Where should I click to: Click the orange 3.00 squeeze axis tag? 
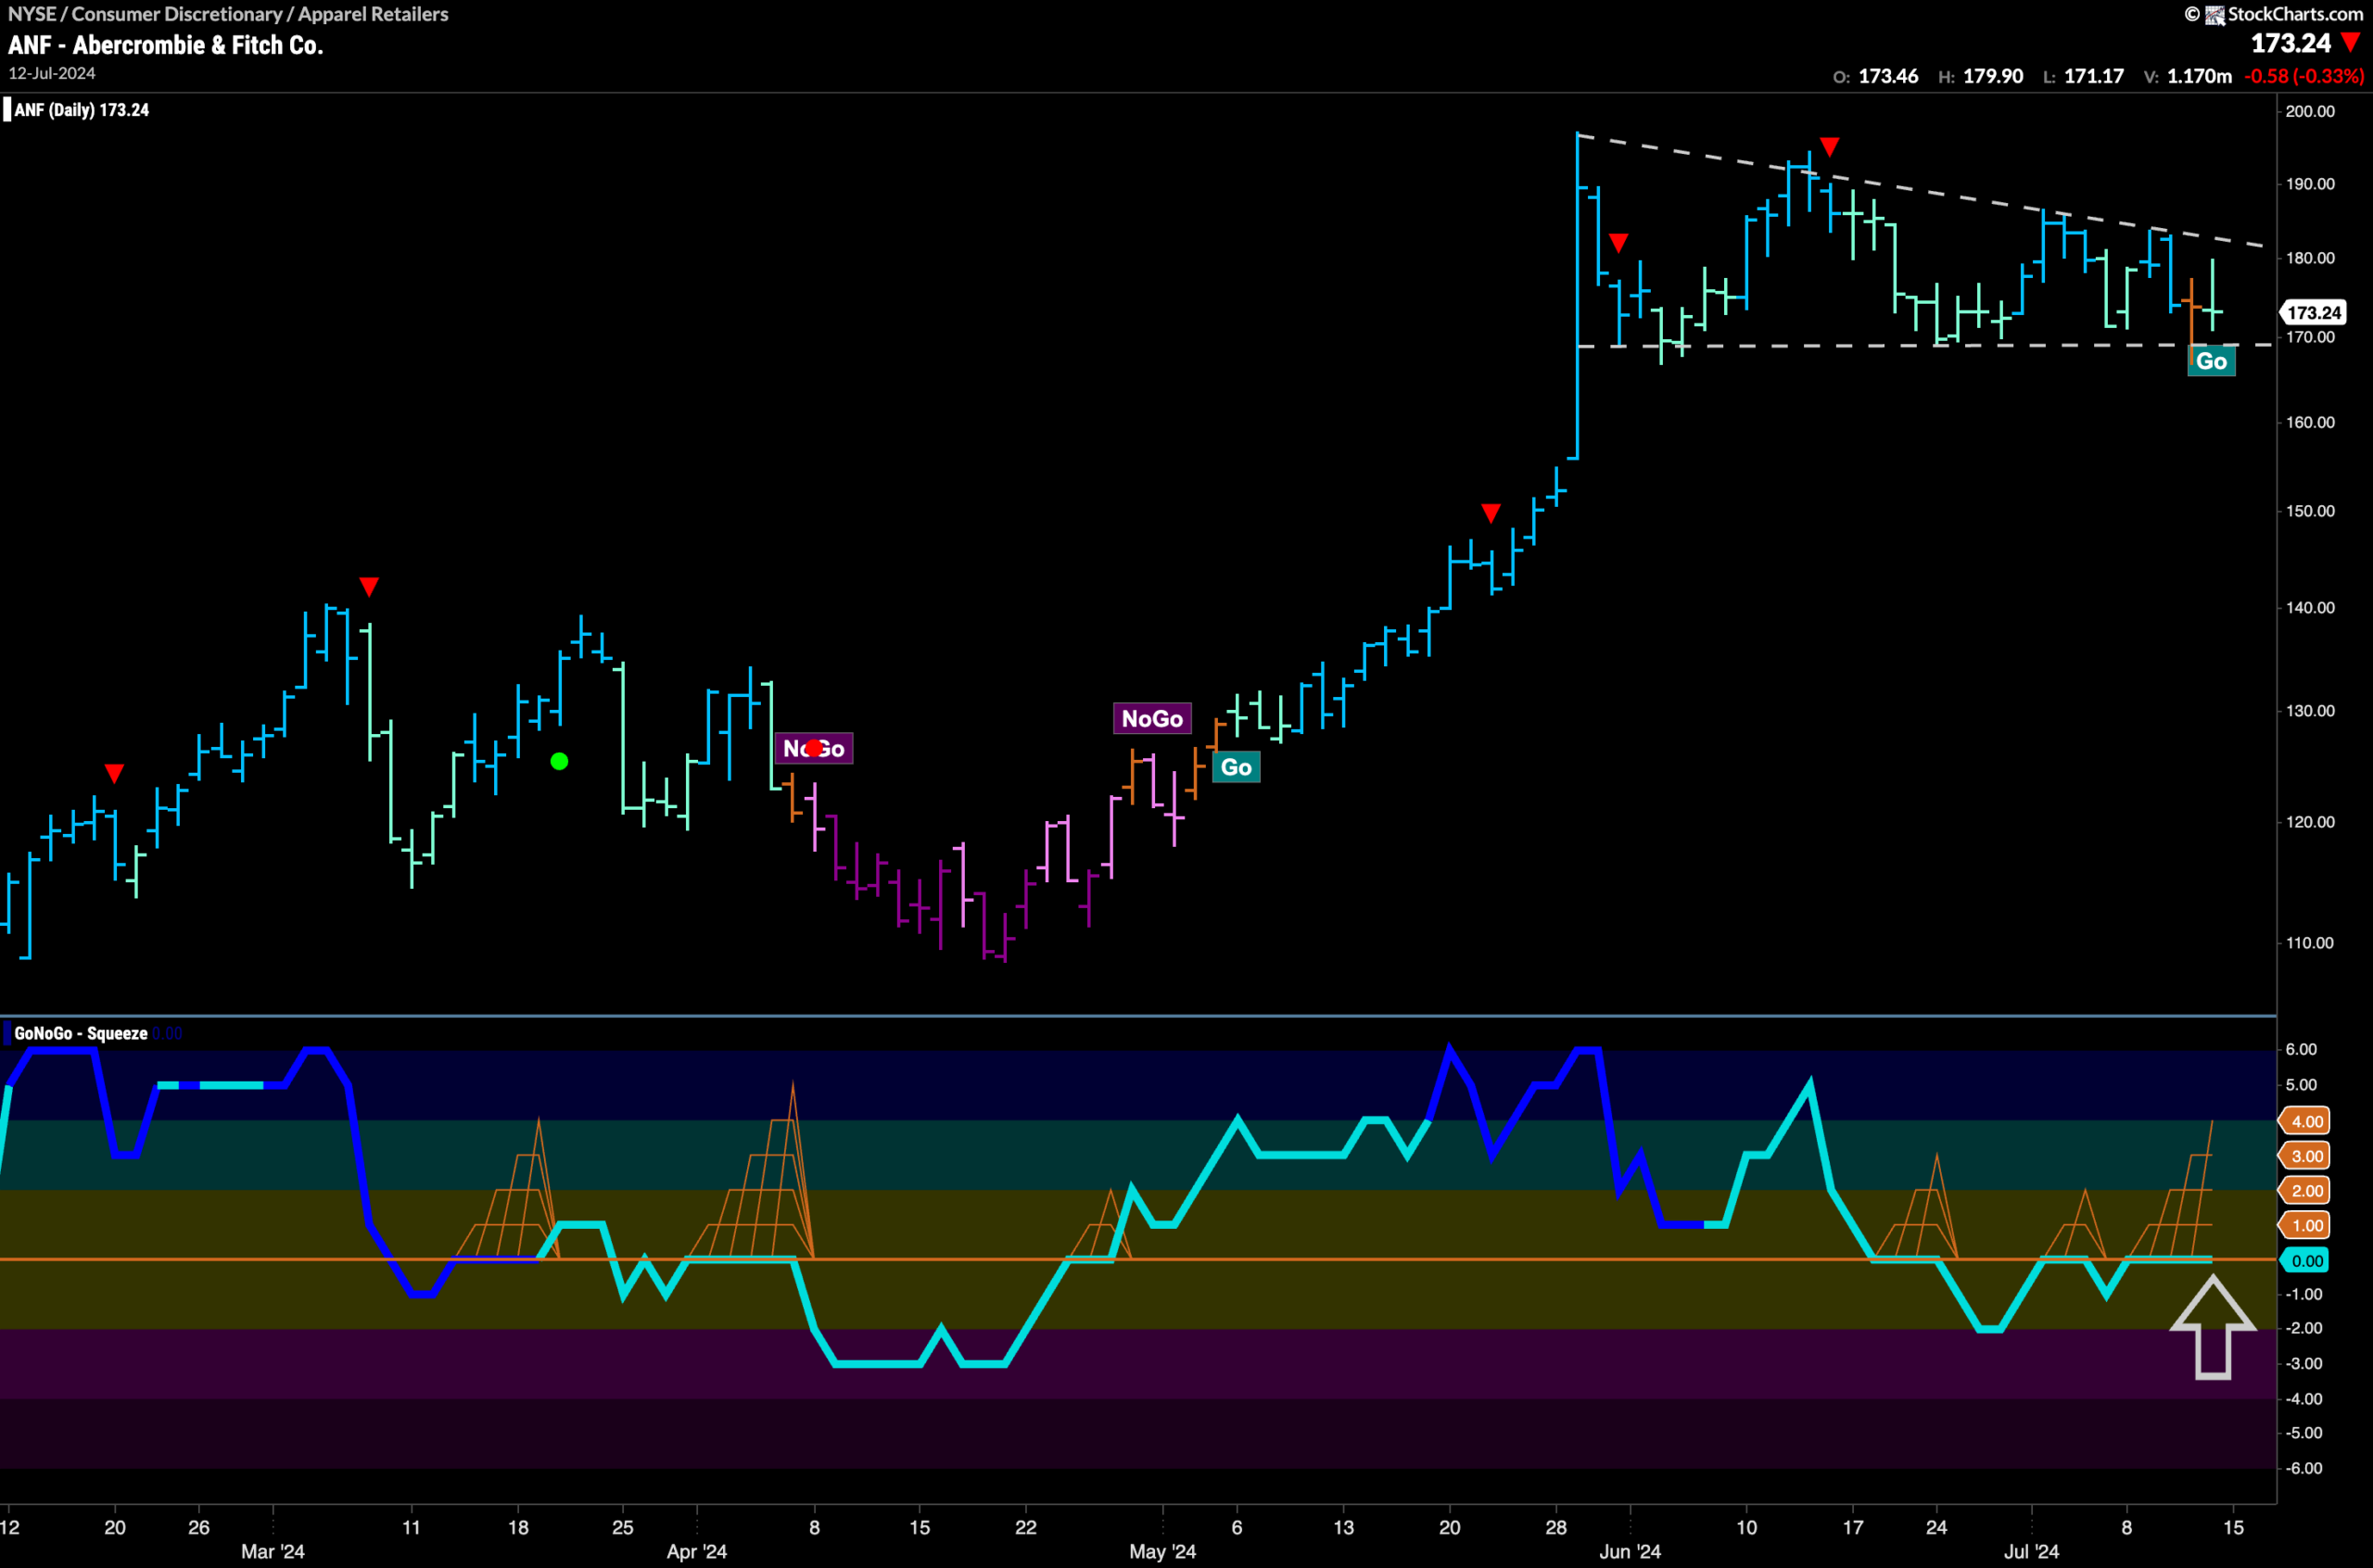click(2305, 1156)
